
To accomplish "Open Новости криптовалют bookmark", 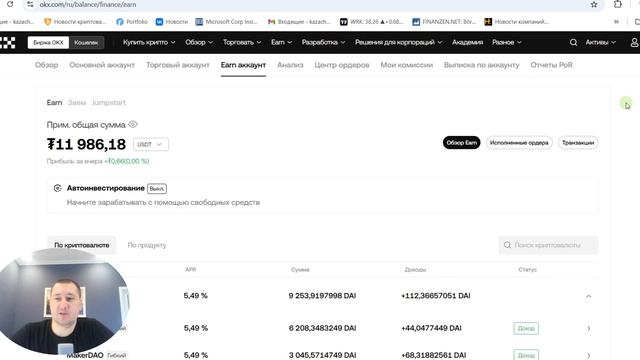I will point(75,22).
